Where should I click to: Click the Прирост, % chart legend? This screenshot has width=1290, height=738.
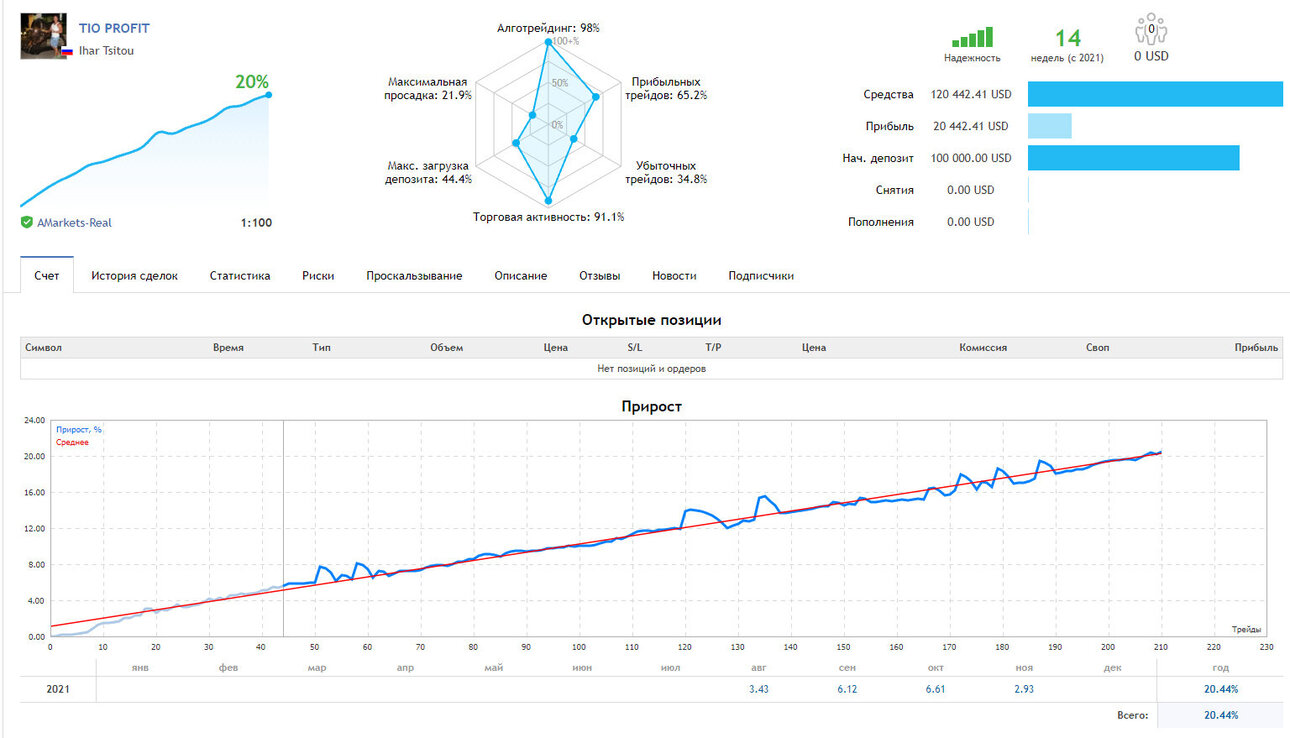79,430
